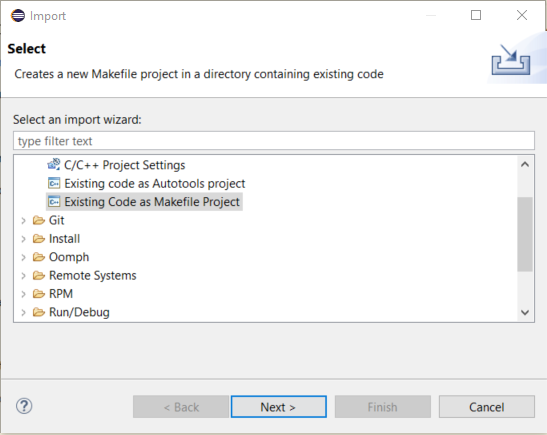
Task: Click the C/C++ Project Settings icon
Action: (54, 164)
